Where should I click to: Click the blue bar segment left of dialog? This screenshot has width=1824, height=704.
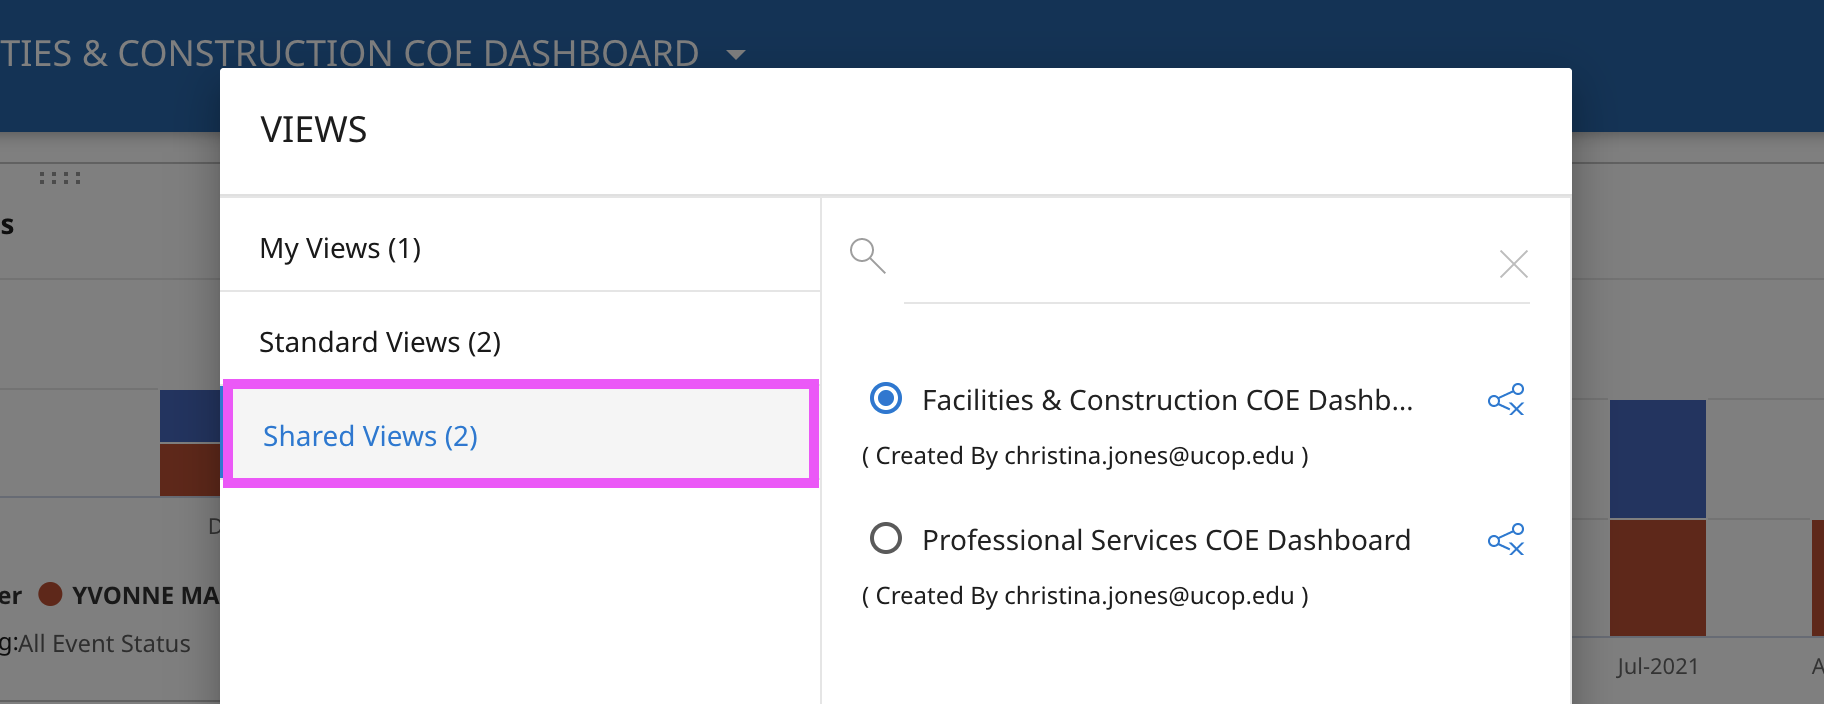coord(190,416)
